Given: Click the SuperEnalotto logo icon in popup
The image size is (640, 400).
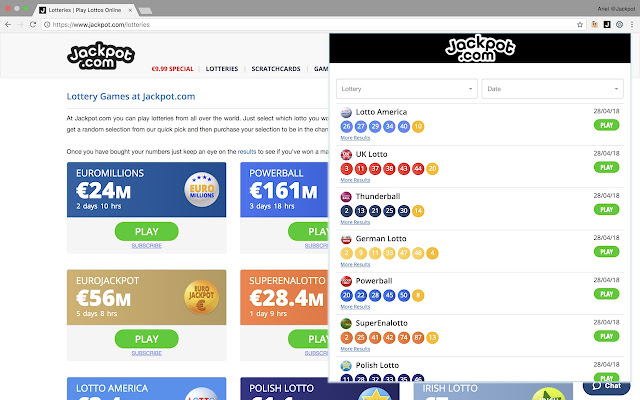Looking at the screenshot, I should pos(346,323).
